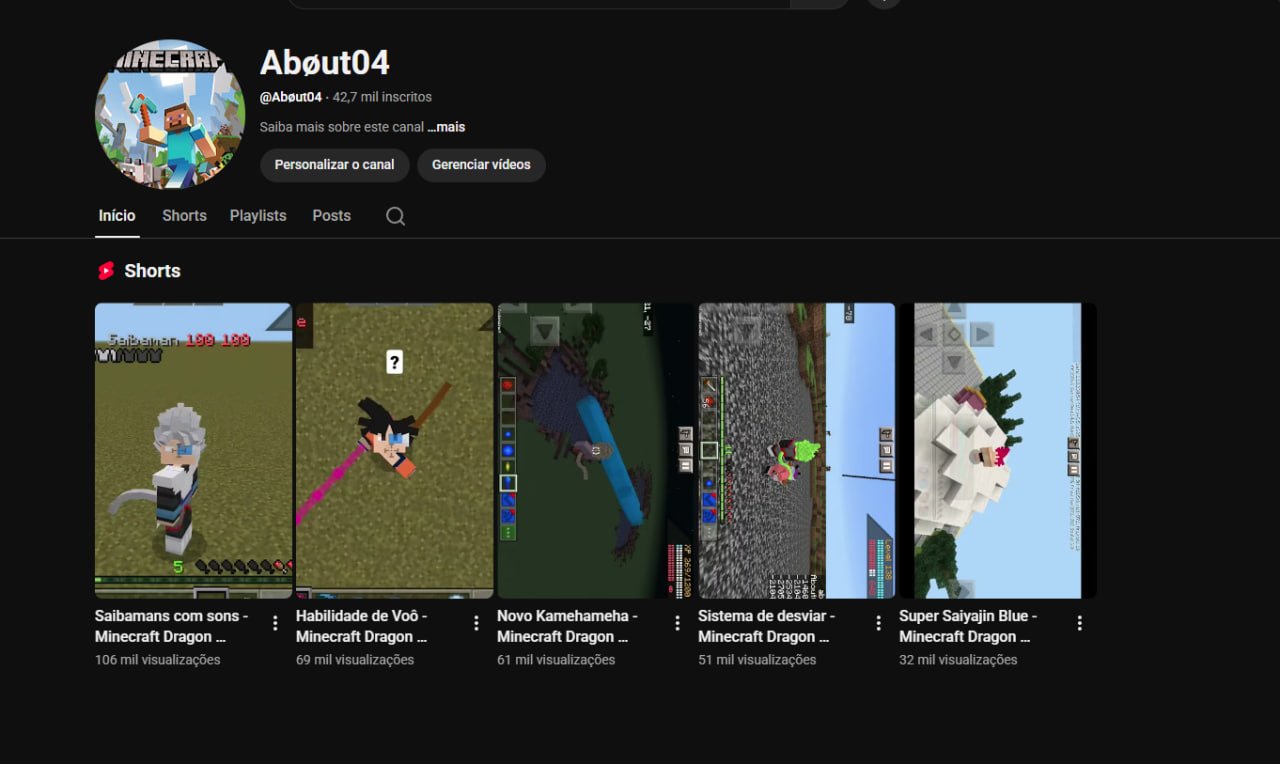Open Super Saiyajin Blue short title
The width and height of the screenshot is (1280, 764).
[x=968, y=626]
